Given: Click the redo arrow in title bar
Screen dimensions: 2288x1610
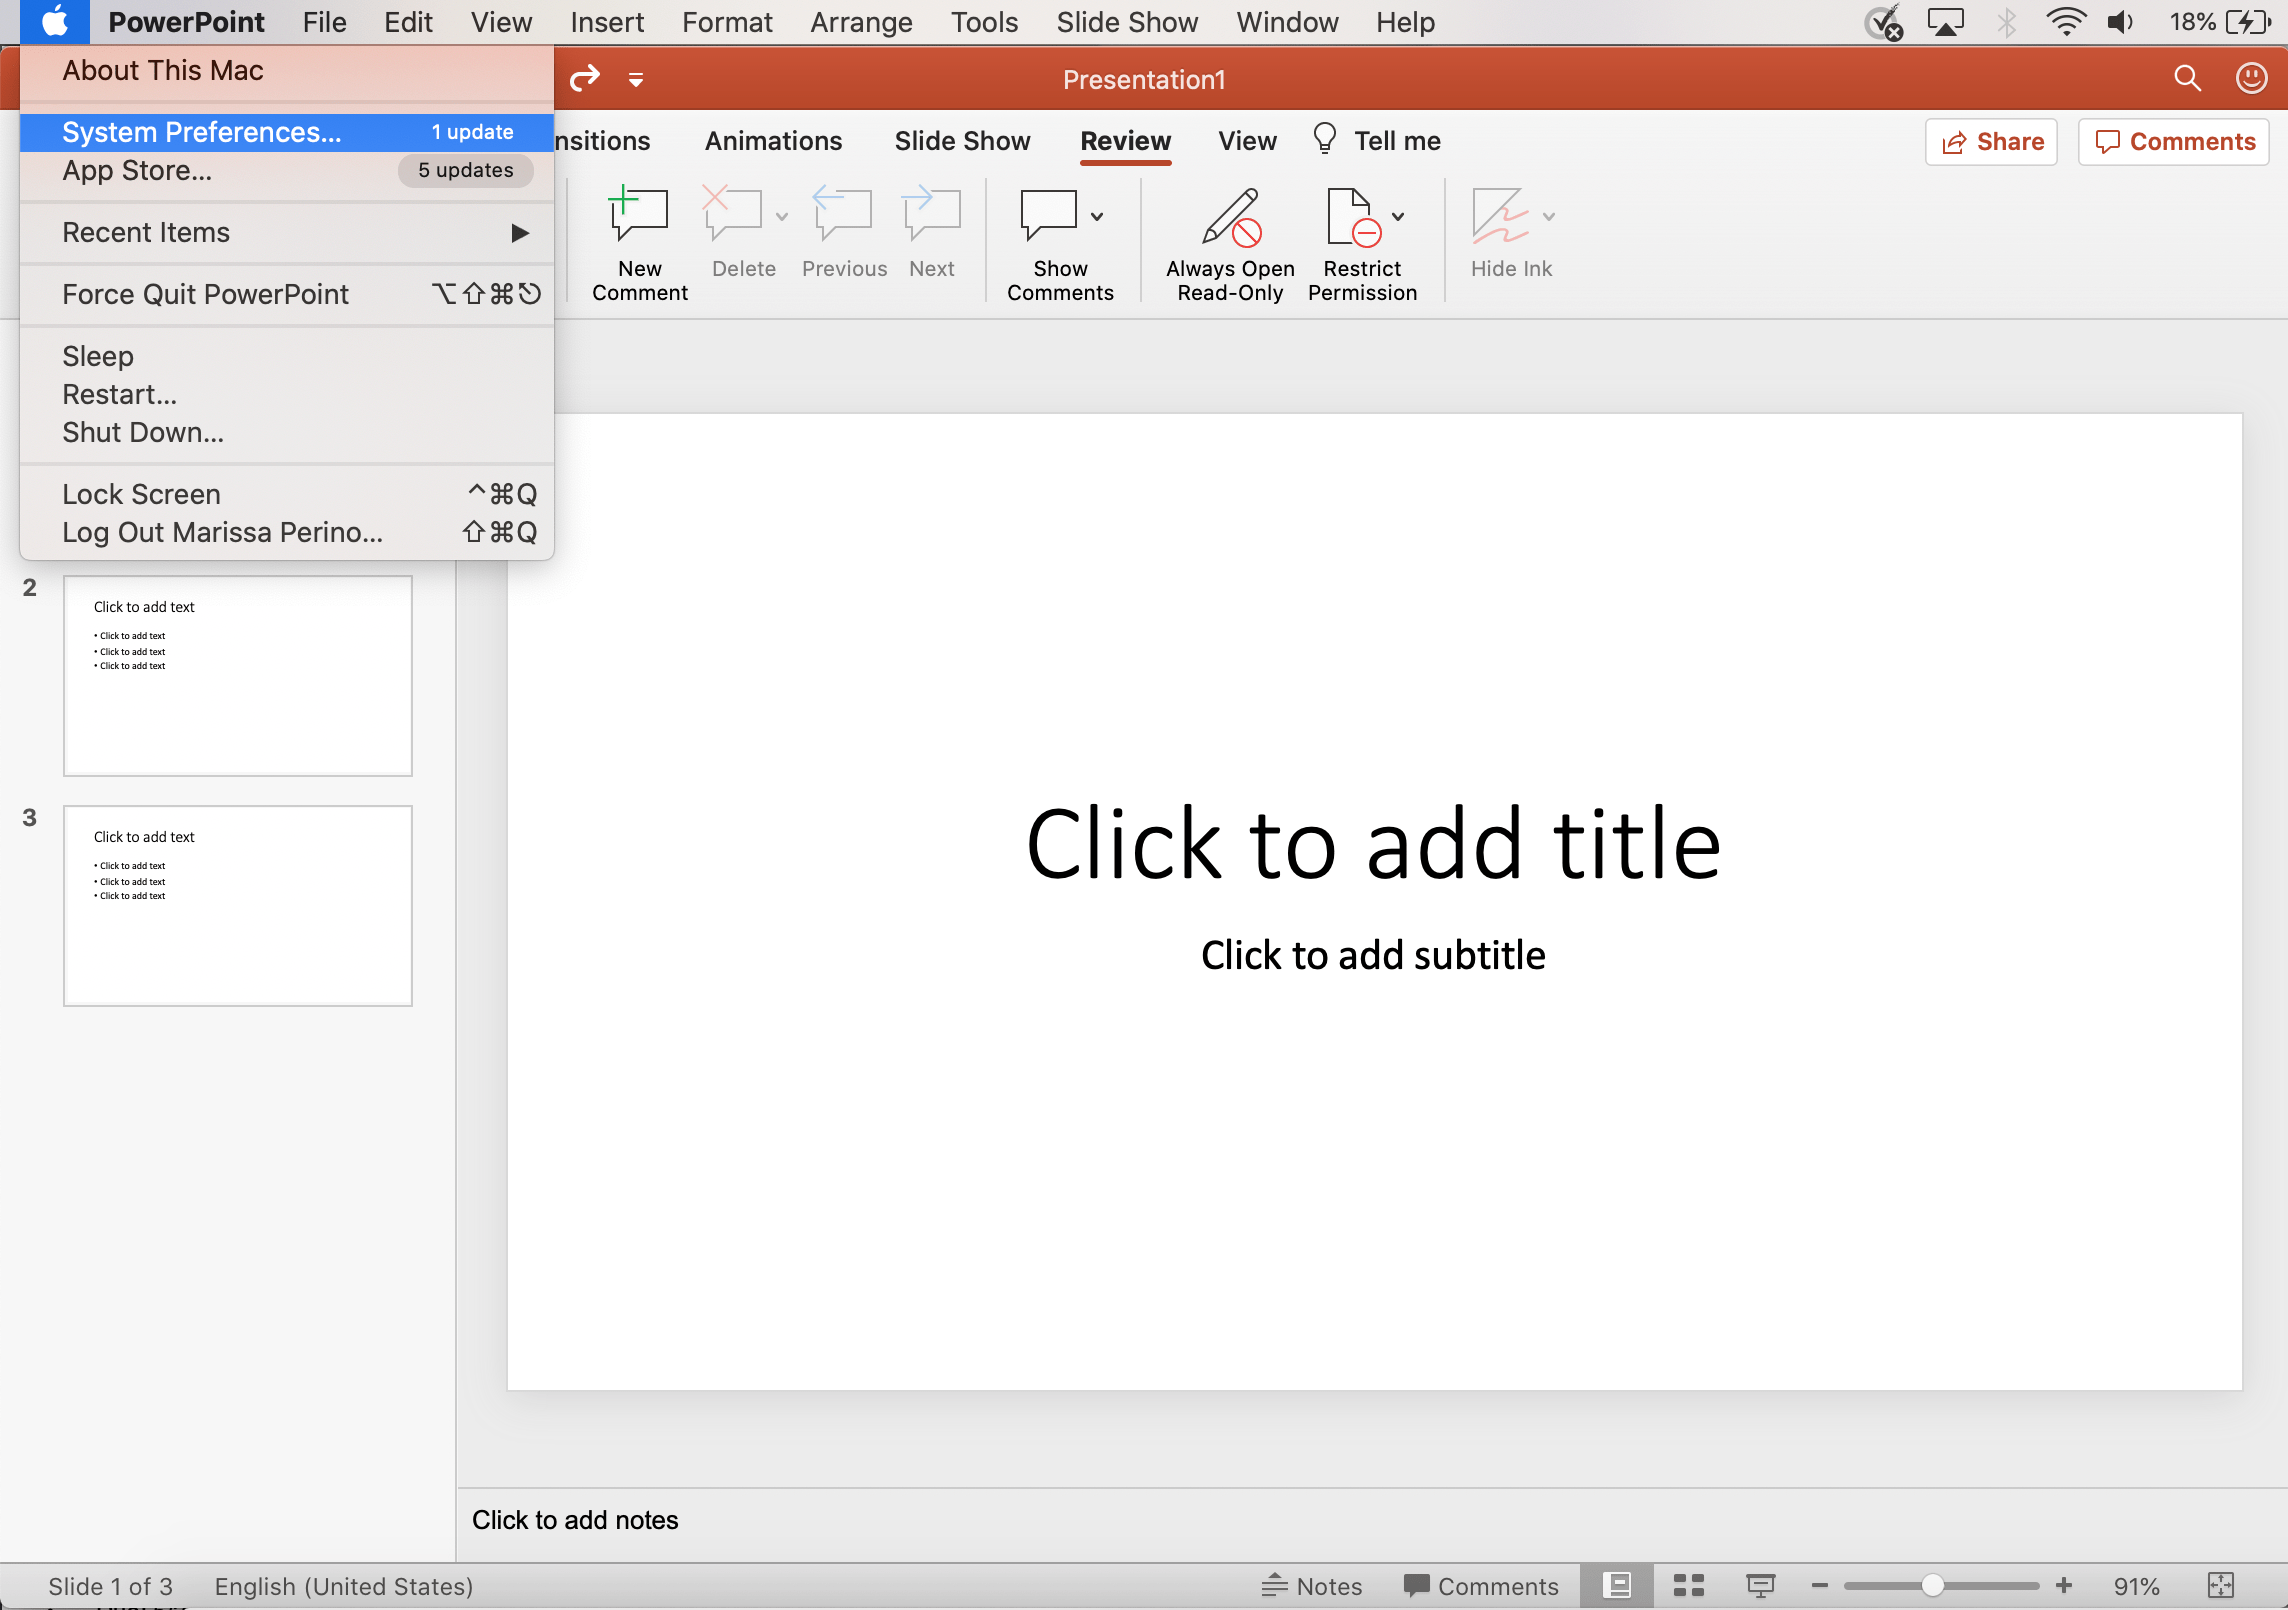Looking at the screenshot, I should point(584,78).
